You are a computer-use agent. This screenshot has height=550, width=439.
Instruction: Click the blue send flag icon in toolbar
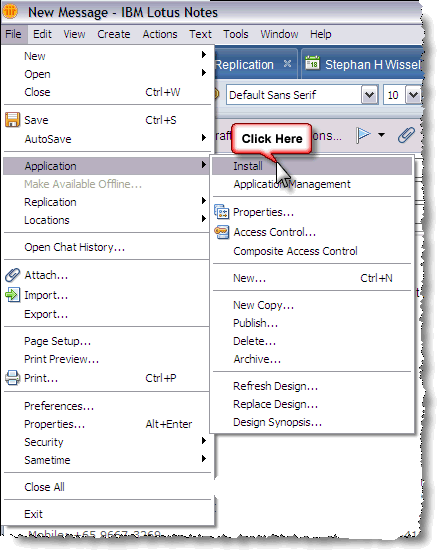[x=363, y=135]
